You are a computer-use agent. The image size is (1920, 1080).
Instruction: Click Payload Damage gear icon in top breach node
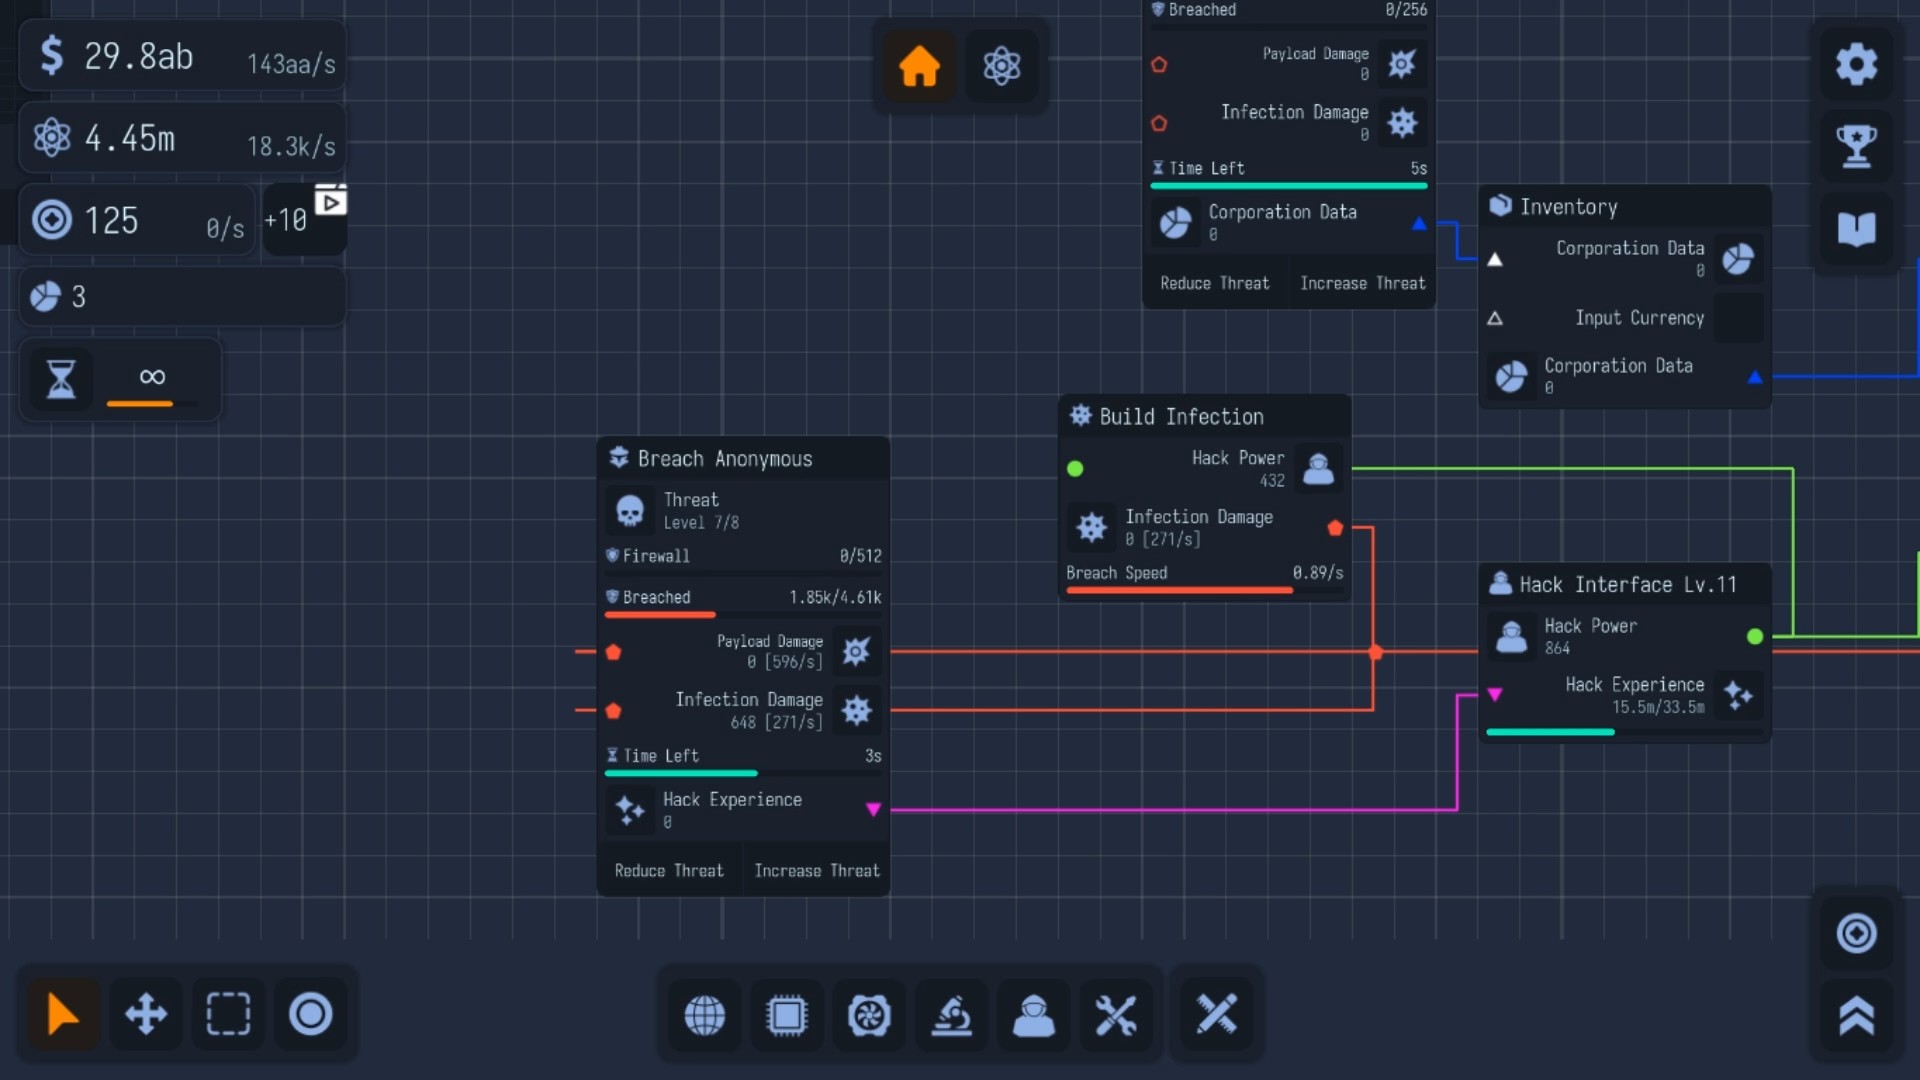click(x=1402, y=65)
